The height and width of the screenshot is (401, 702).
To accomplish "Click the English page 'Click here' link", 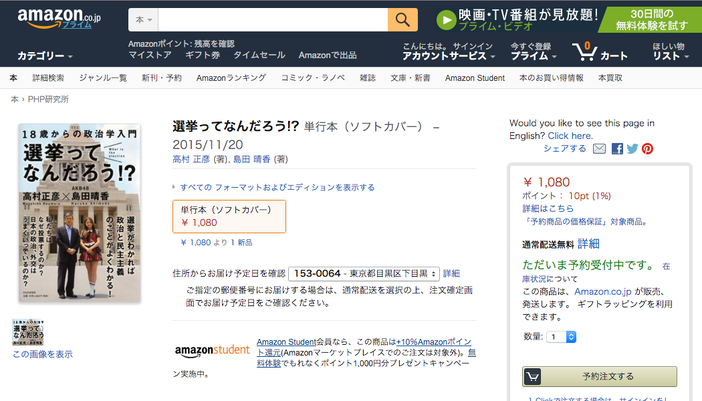I will (570, 136).
